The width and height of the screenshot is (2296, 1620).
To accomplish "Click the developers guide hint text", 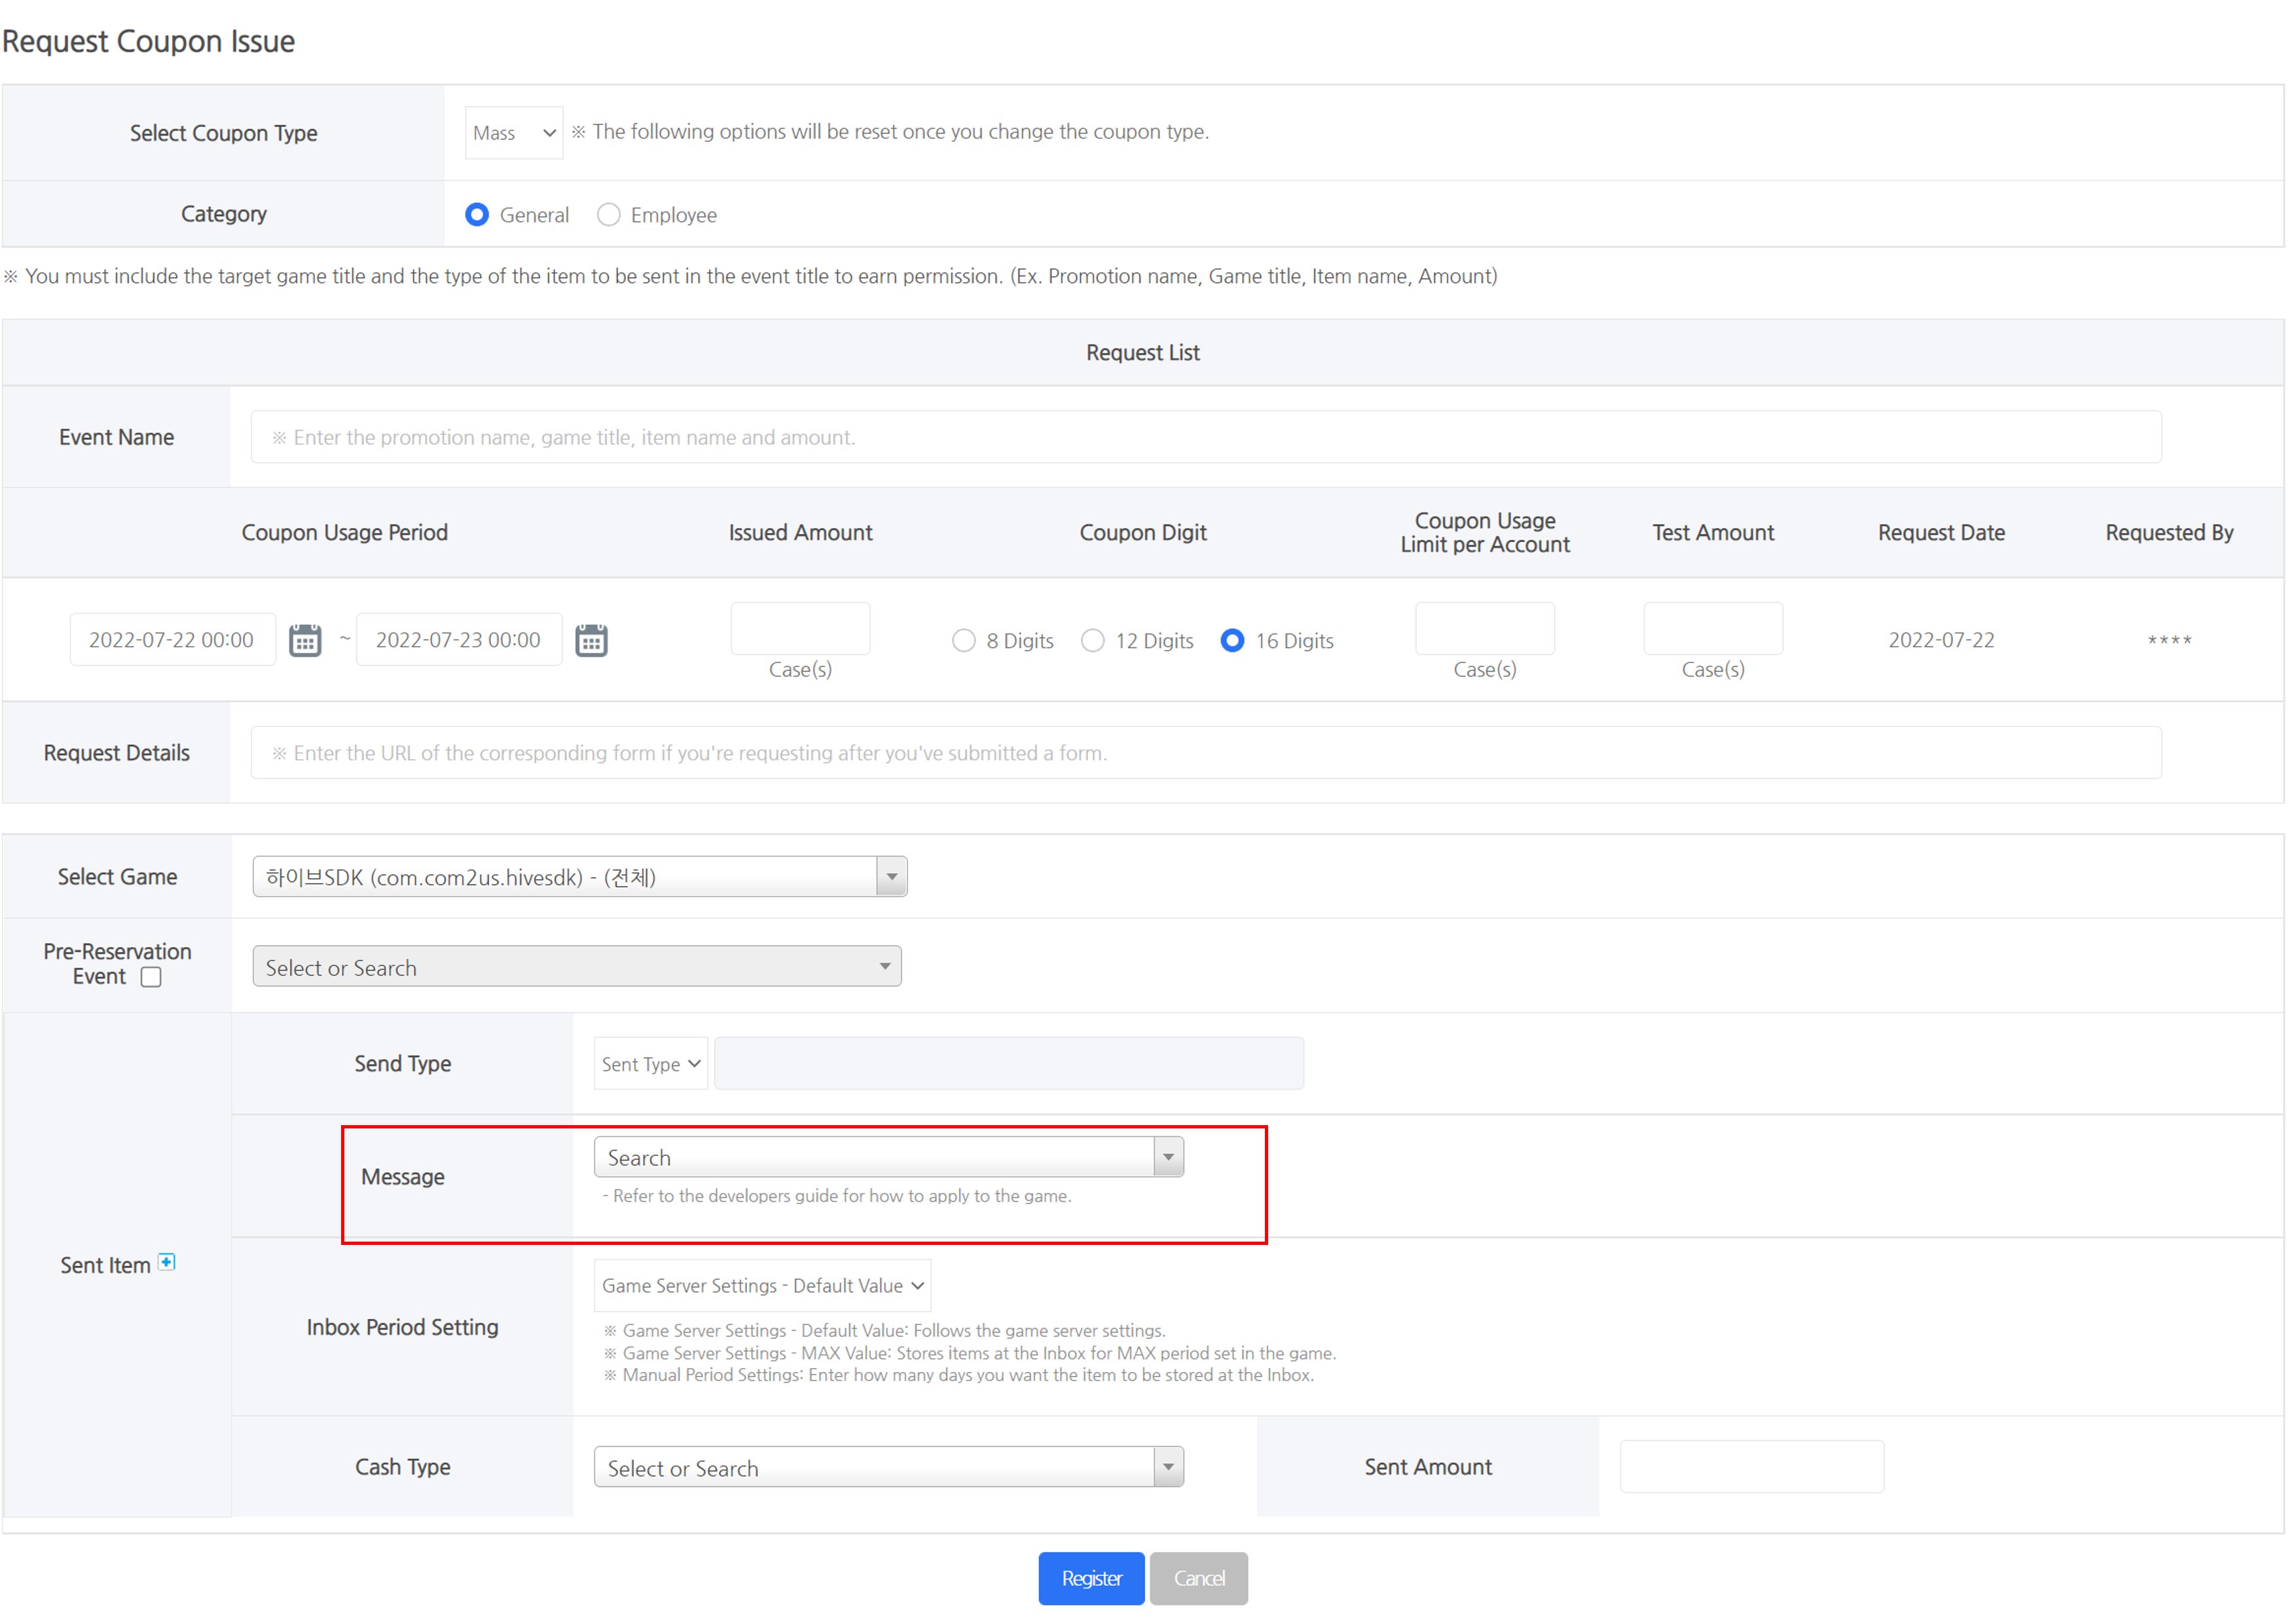I will tap(837, 1196).
